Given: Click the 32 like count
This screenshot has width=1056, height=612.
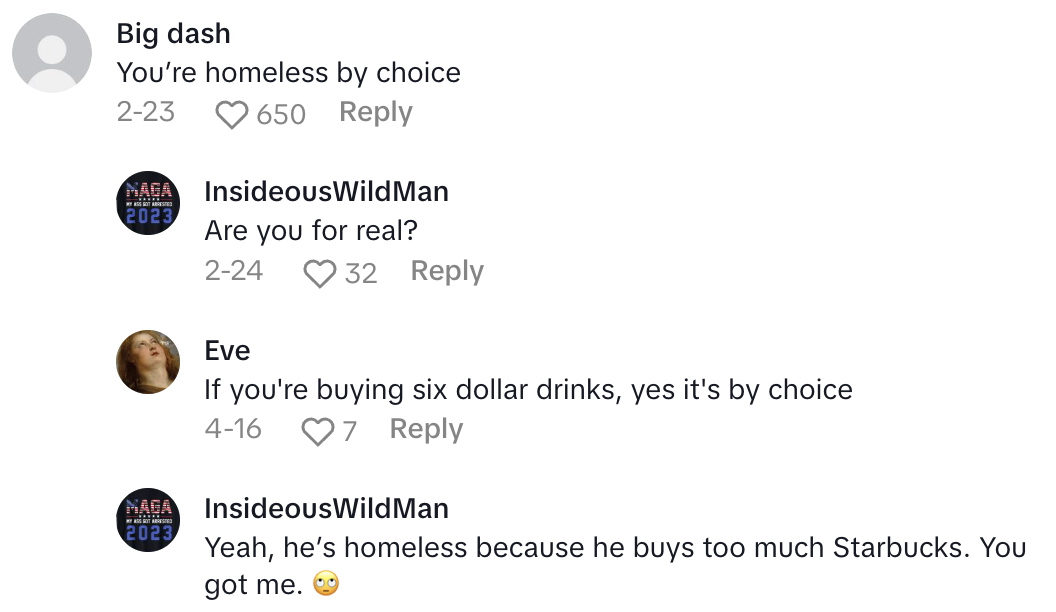Looking at the screenshot, I should point(361,273).
